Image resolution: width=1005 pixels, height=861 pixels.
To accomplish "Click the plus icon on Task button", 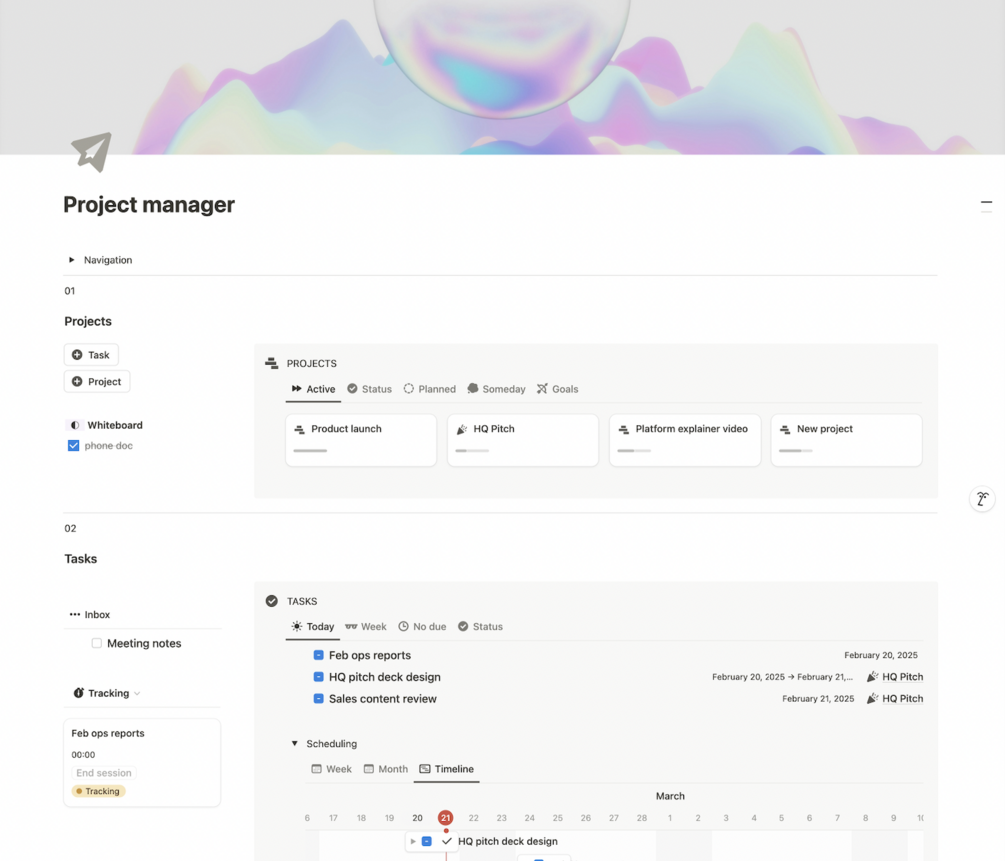I will click(x=77, y=355).
